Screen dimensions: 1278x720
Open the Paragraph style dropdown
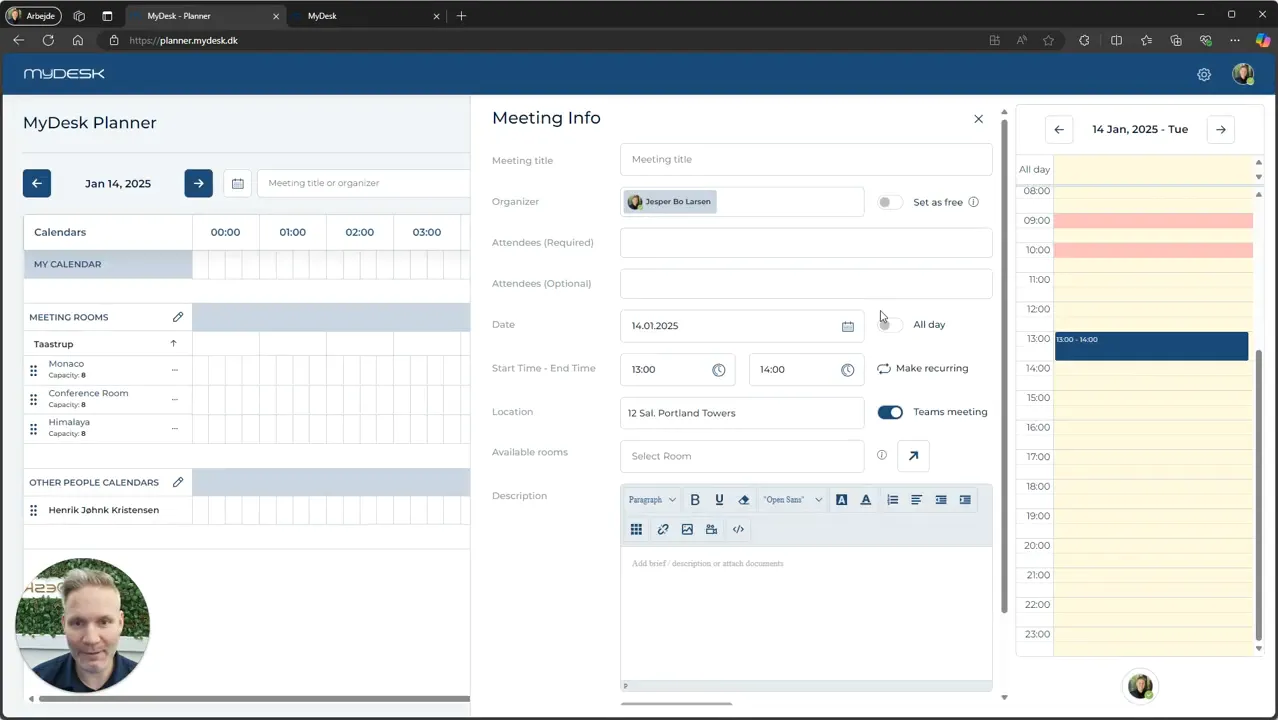[652, 500]
